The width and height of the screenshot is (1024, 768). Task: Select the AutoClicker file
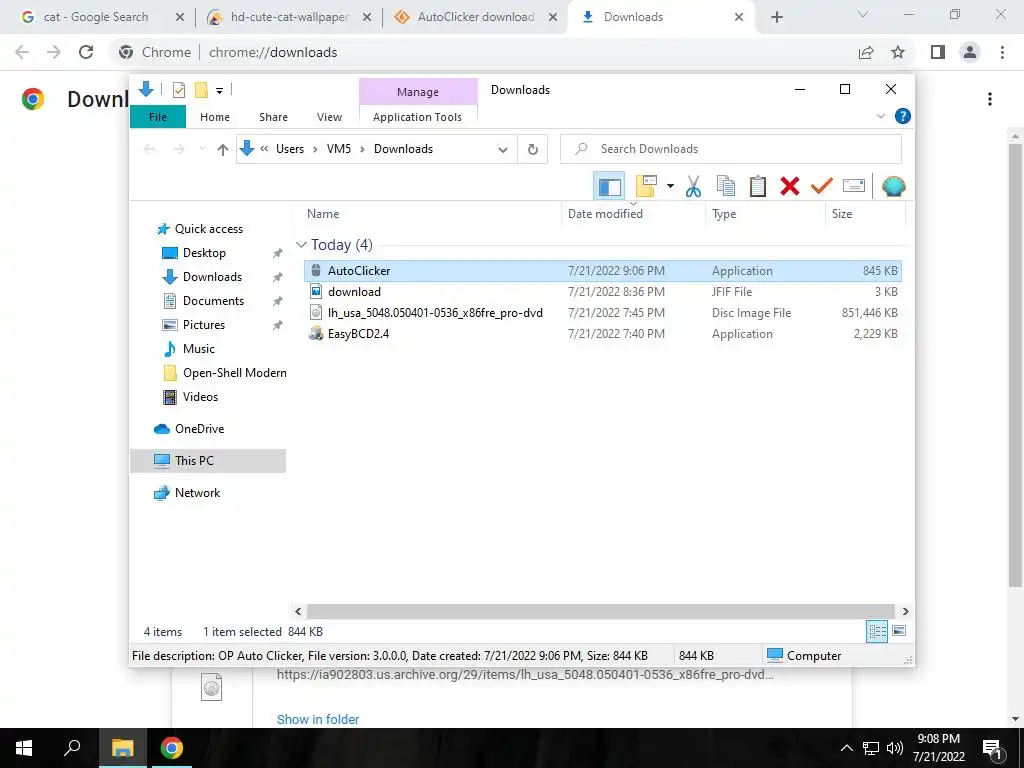pos(603,270)
